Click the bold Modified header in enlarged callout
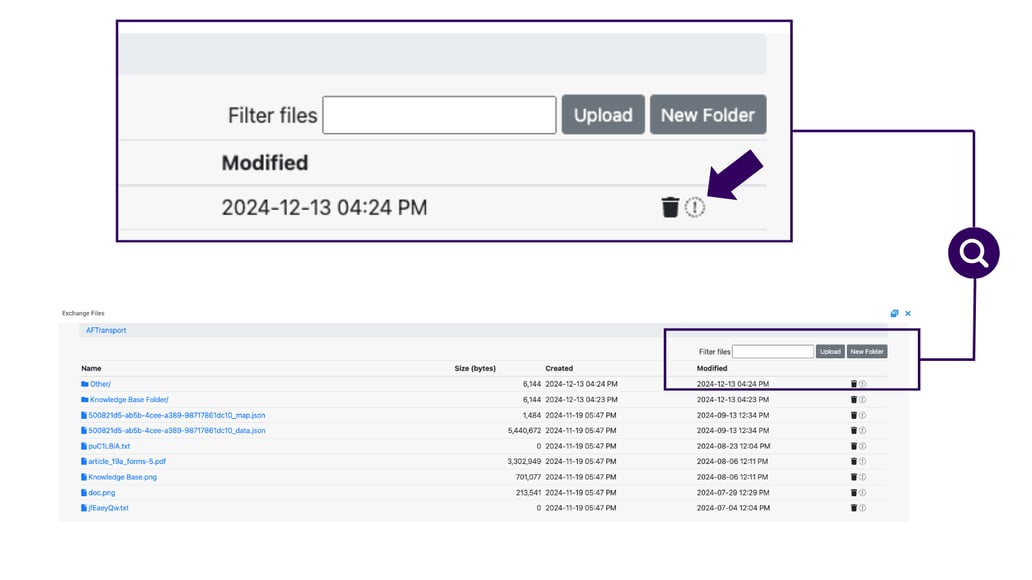Screen dimensions: 1032x580 [265, 163]
